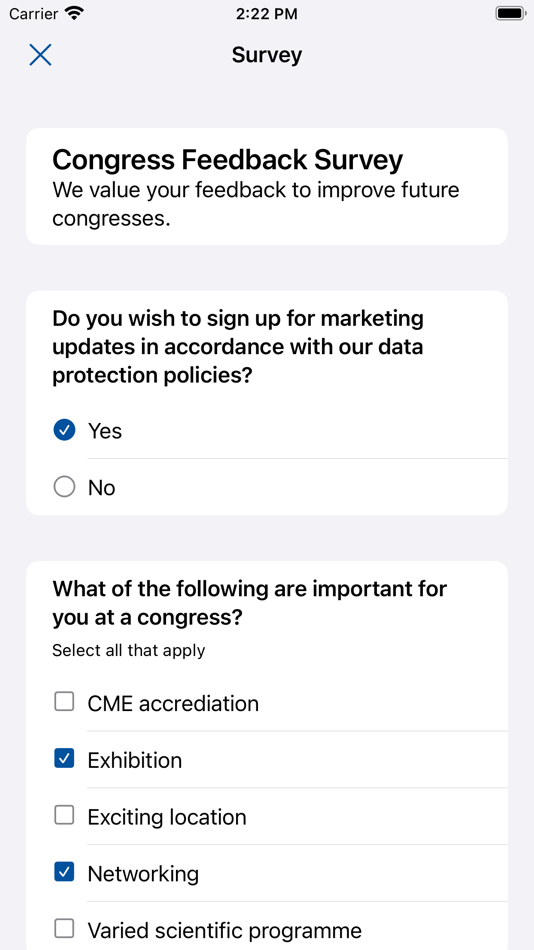Tap the No answer label
This screenshot has height=950, width=534.
[x=101, y=488]
